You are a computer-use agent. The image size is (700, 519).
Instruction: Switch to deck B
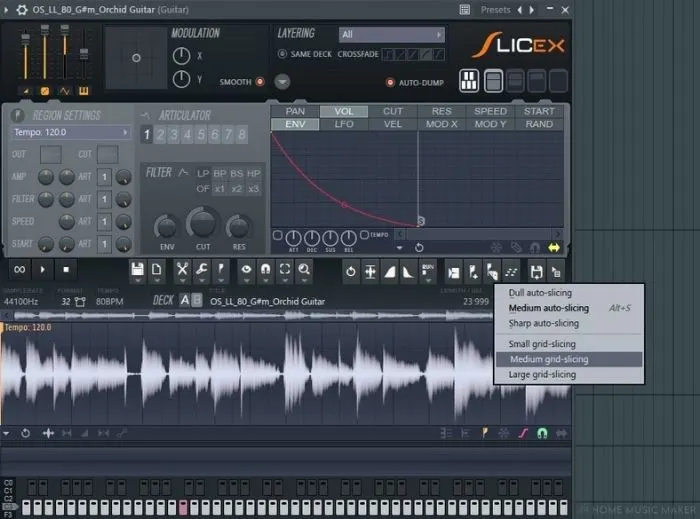pos(196,300)
